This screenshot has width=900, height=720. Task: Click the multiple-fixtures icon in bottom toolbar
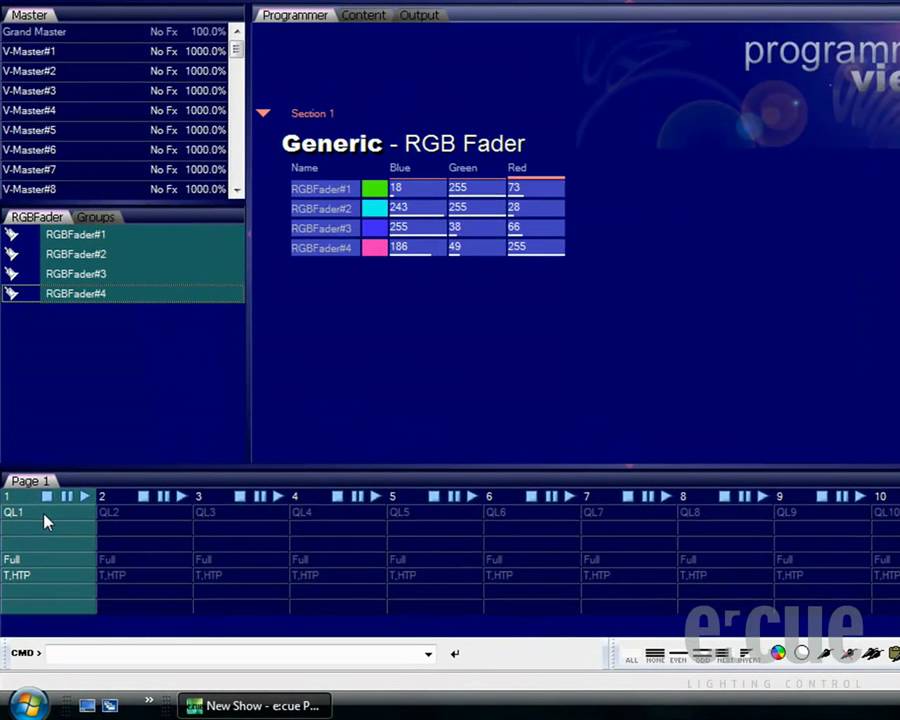pos(872,653)
